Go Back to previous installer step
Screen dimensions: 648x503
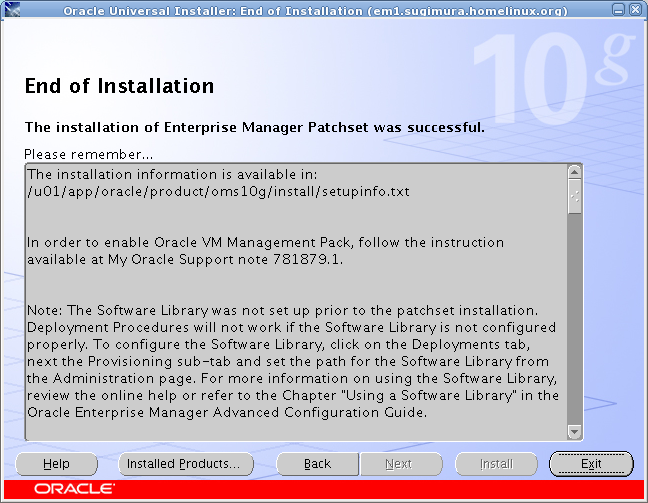click(317, 464)
